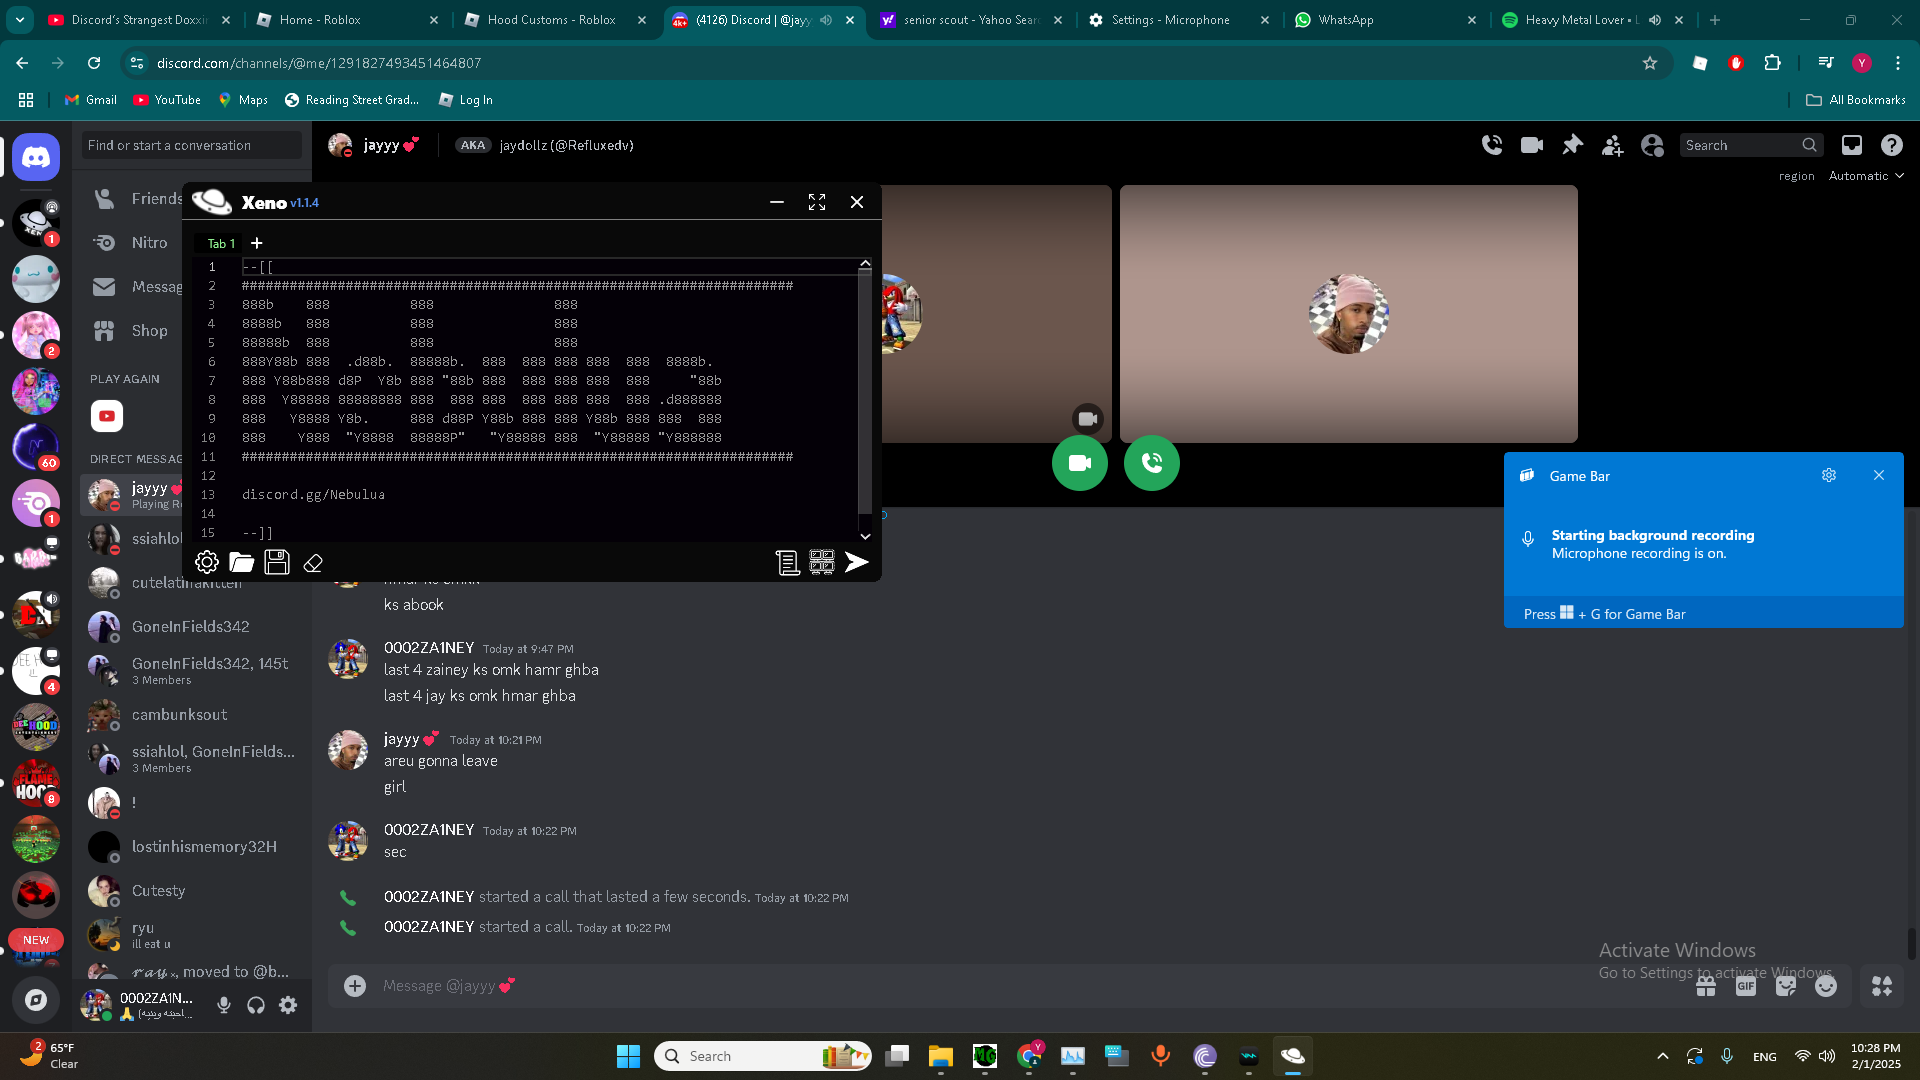
Task: Open Nitro in the Discord sidebar
Action: point(149,243)
